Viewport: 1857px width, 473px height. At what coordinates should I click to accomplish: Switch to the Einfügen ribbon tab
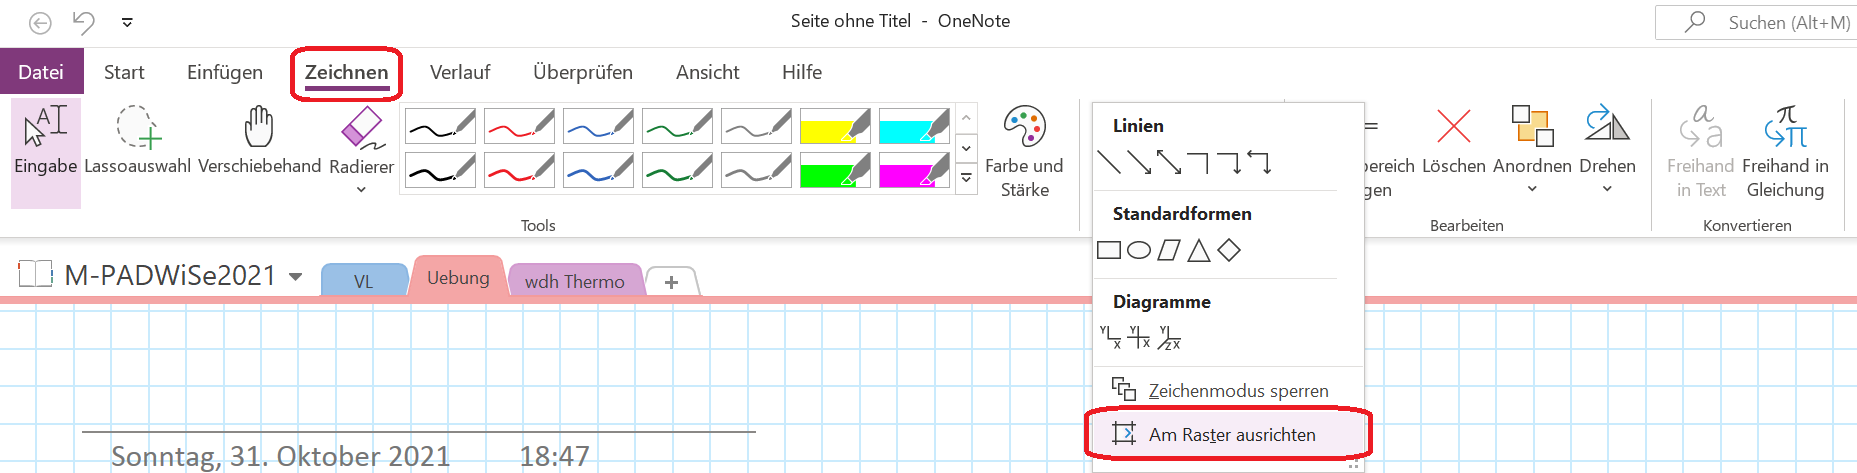tap(225, 72)
